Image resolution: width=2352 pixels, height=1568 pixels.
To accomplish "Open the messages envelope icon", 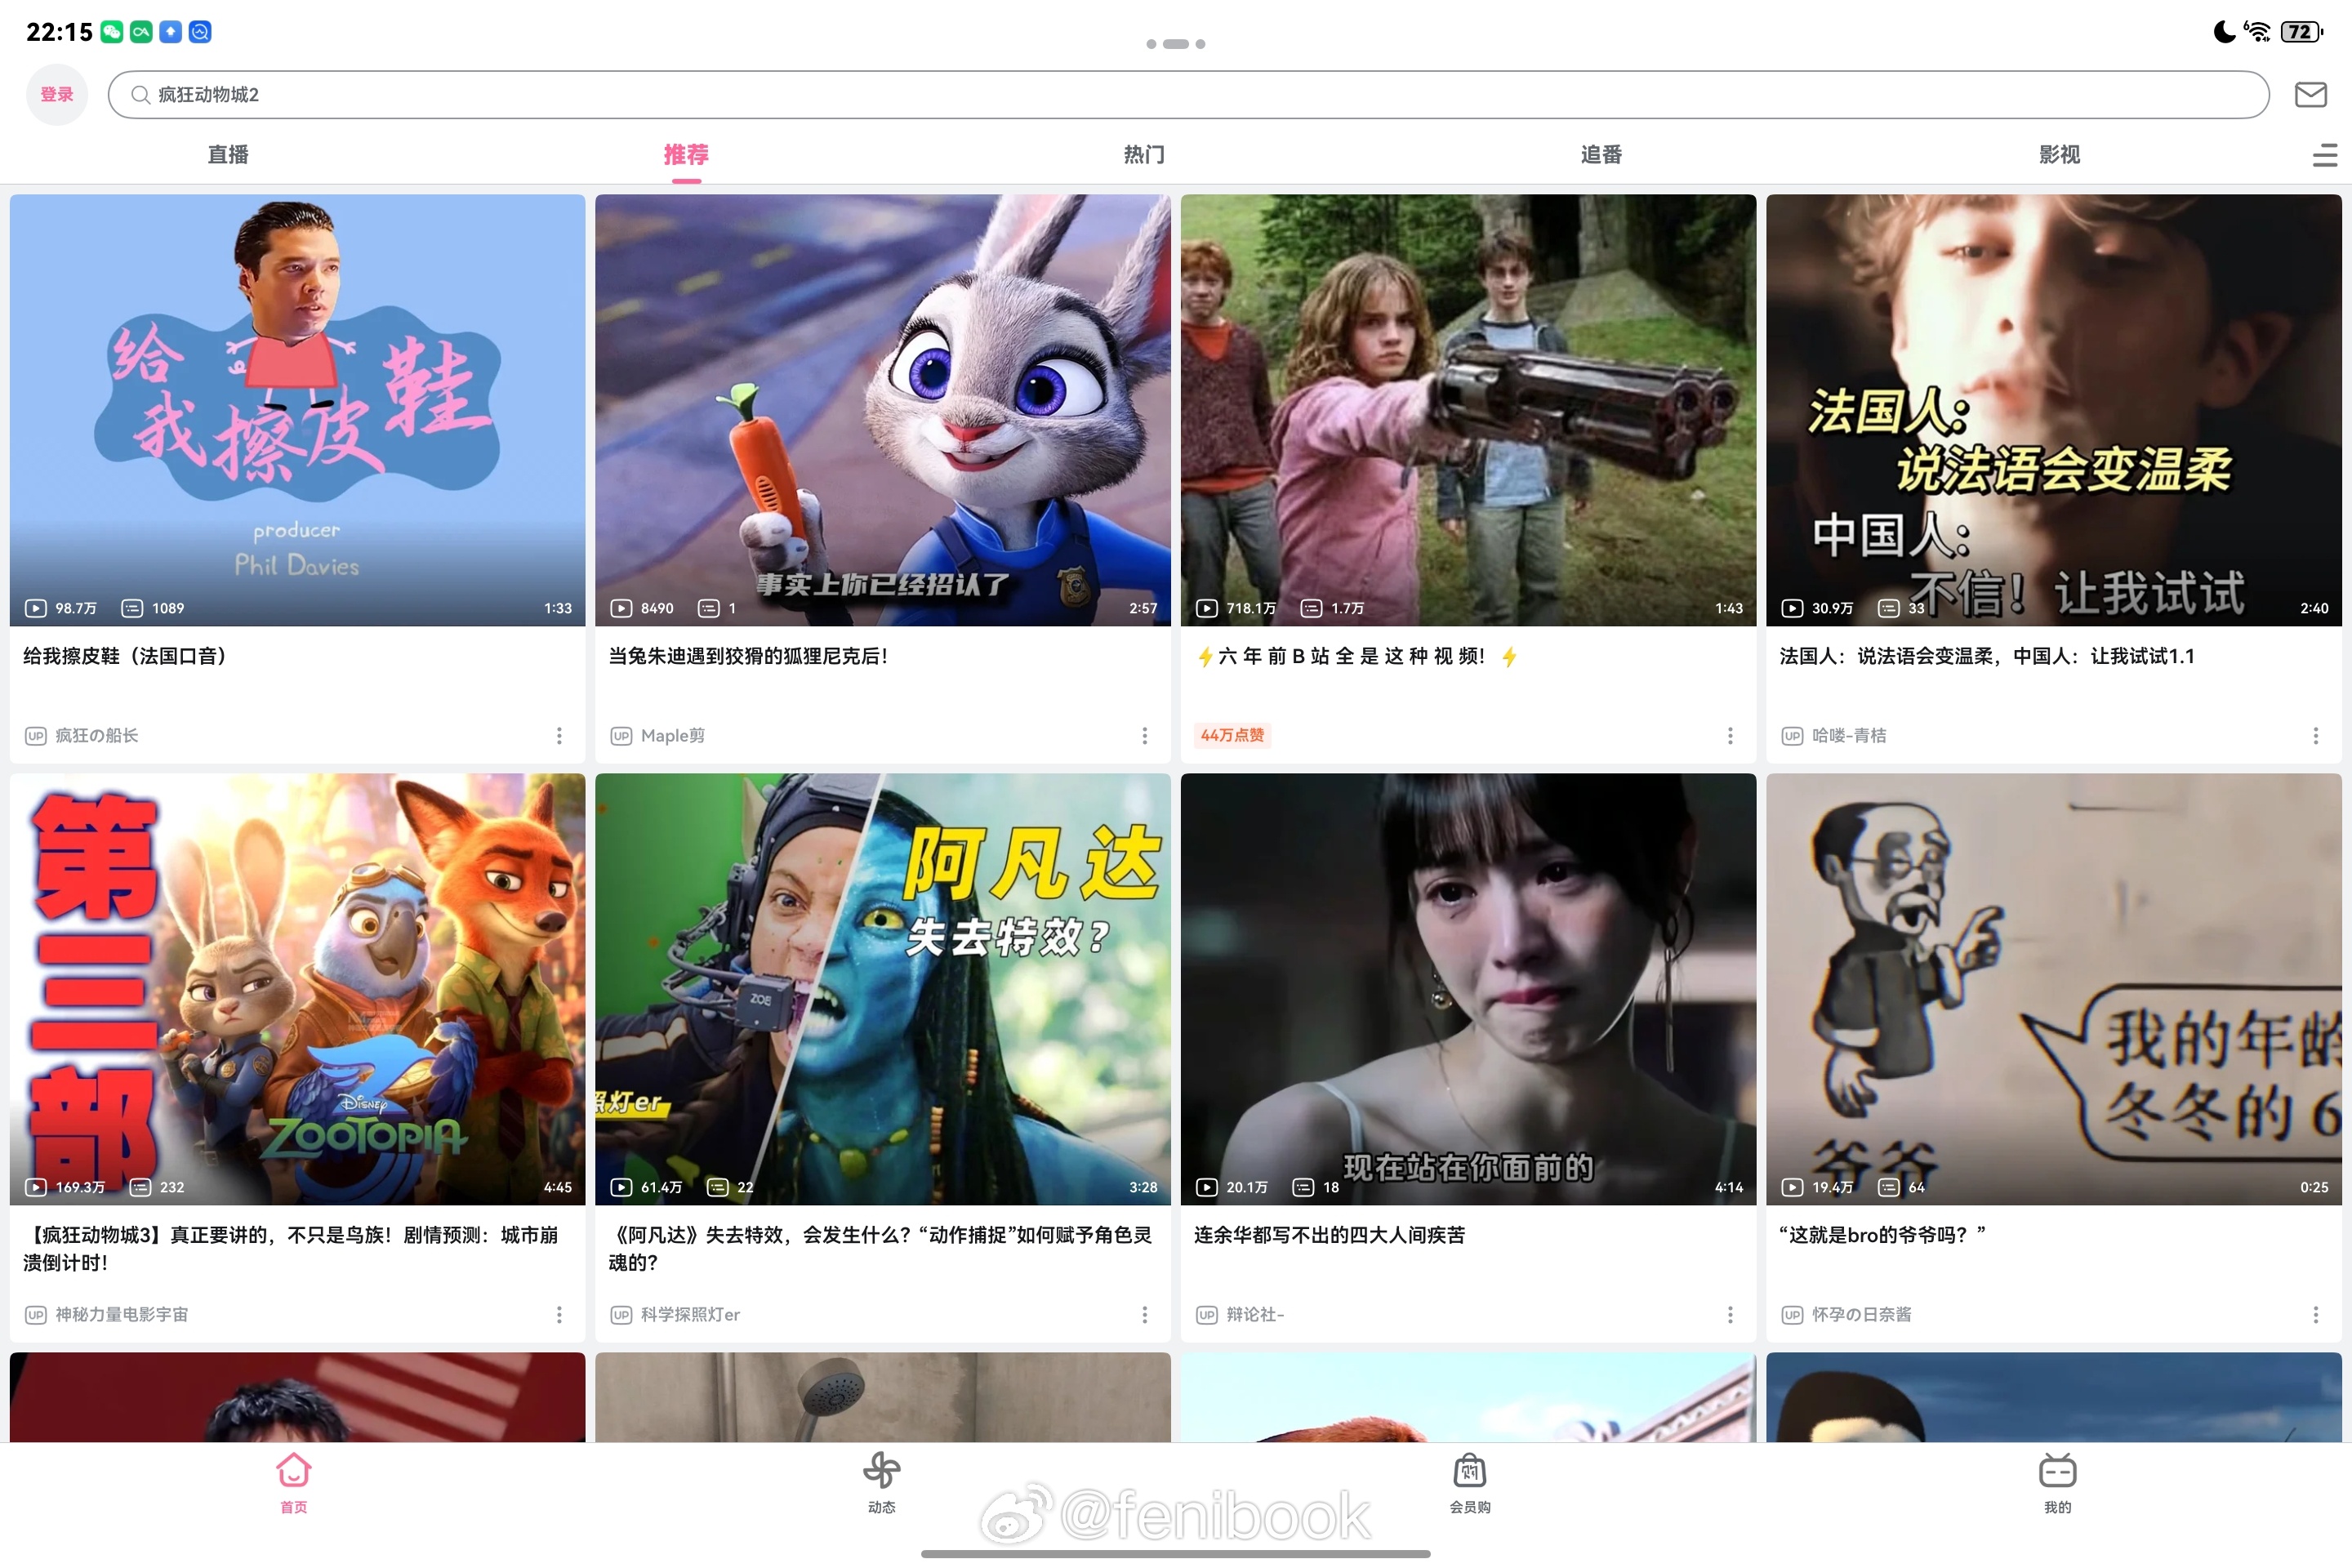I will click(2310, 95).
